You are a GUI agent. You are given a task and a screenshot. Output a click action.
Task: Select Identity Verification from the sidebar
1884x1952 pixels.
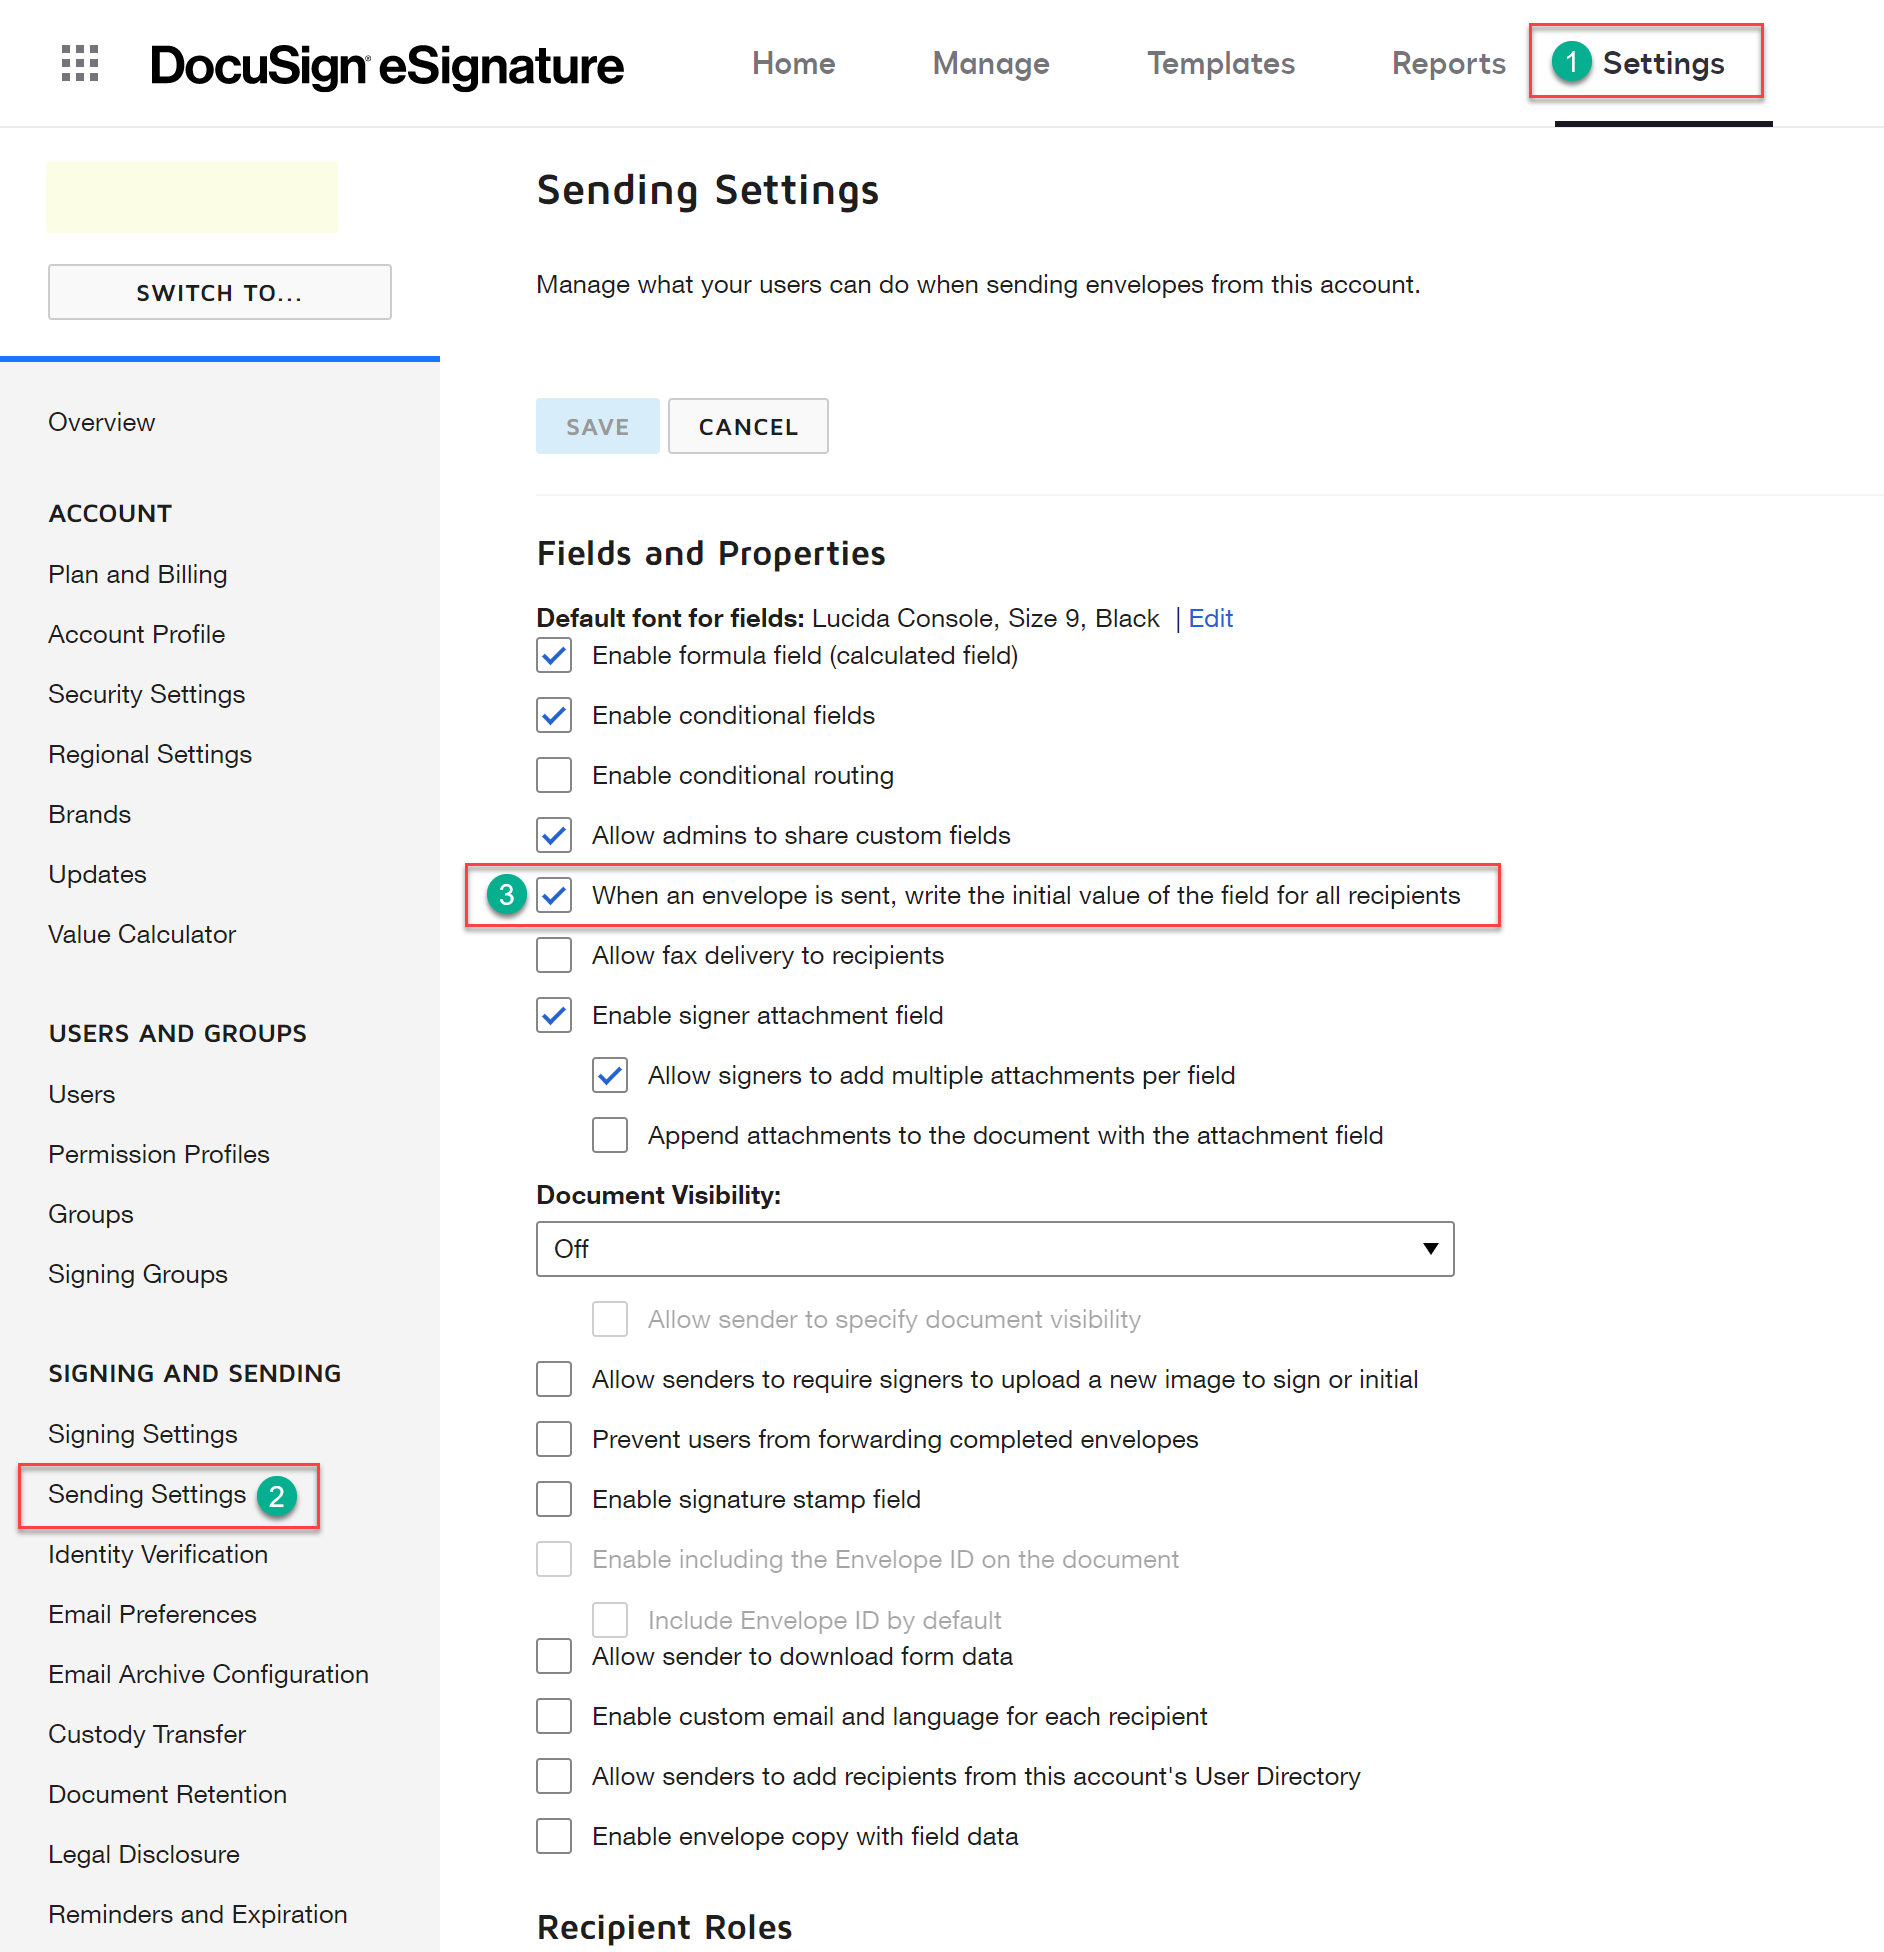pos(157,1554)
